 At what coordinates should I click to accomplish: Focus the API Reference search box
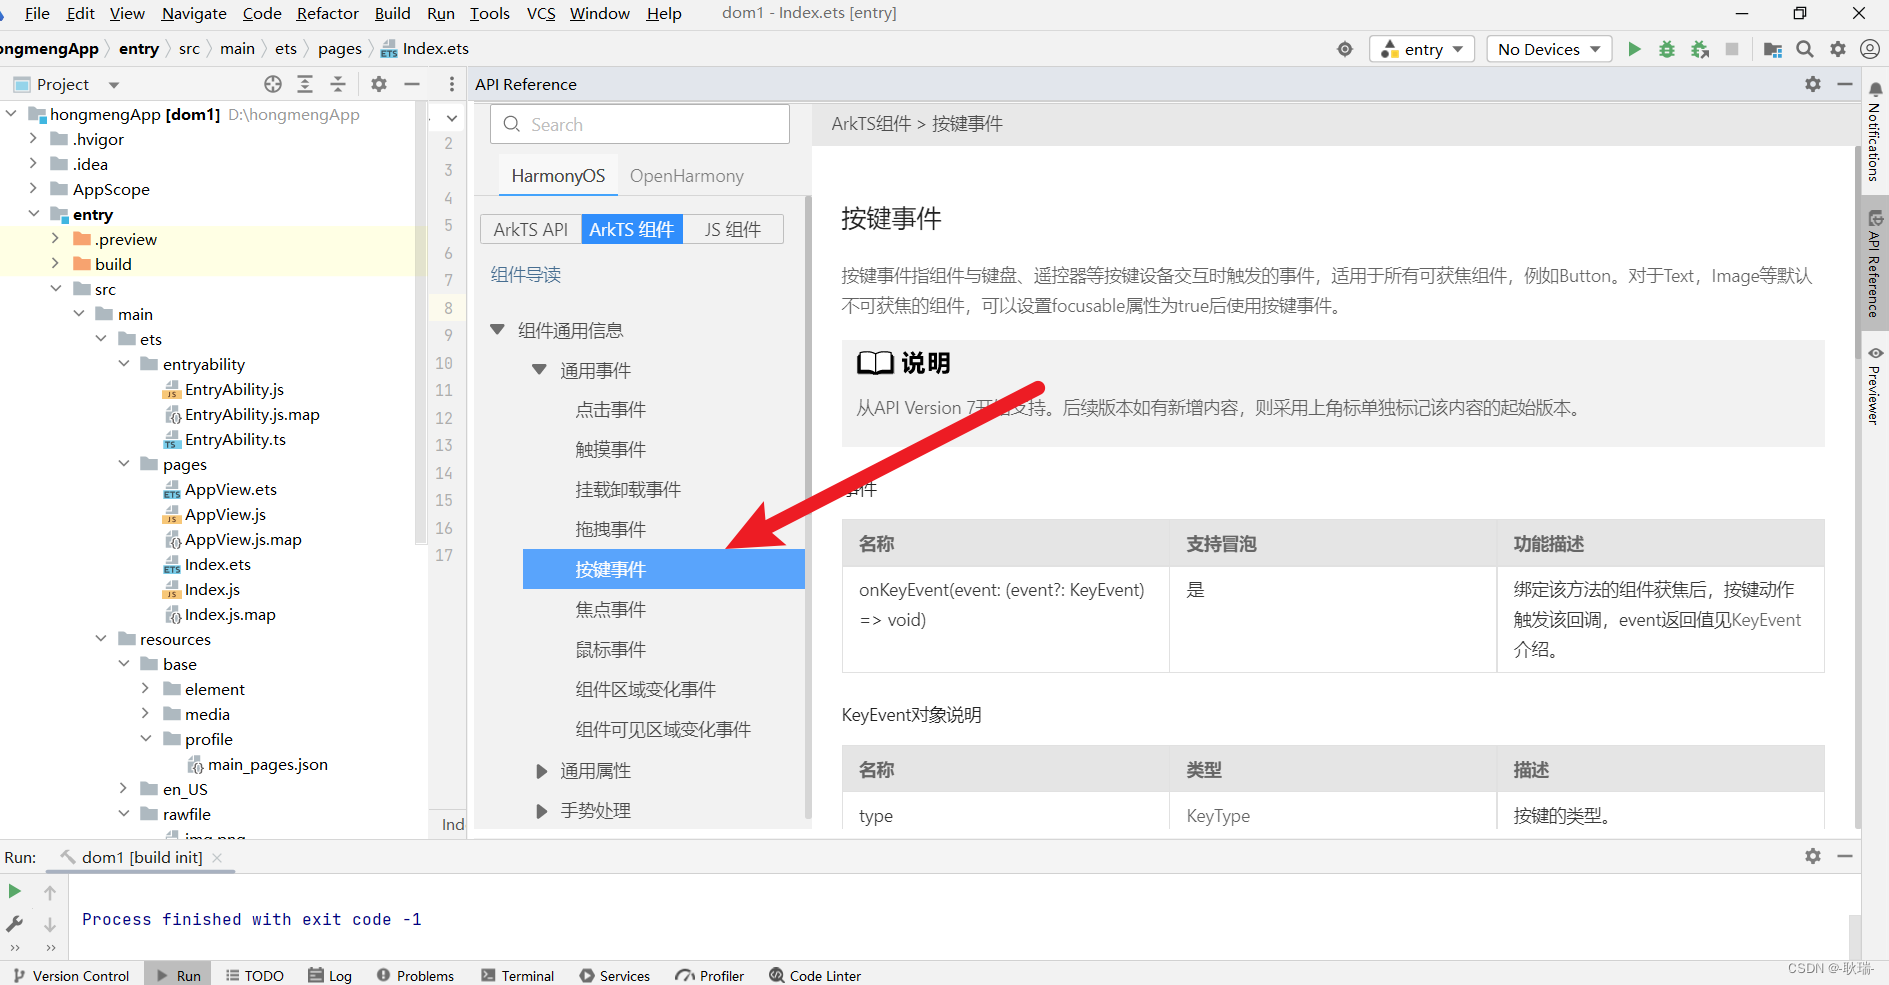click(x=640, y=124)
